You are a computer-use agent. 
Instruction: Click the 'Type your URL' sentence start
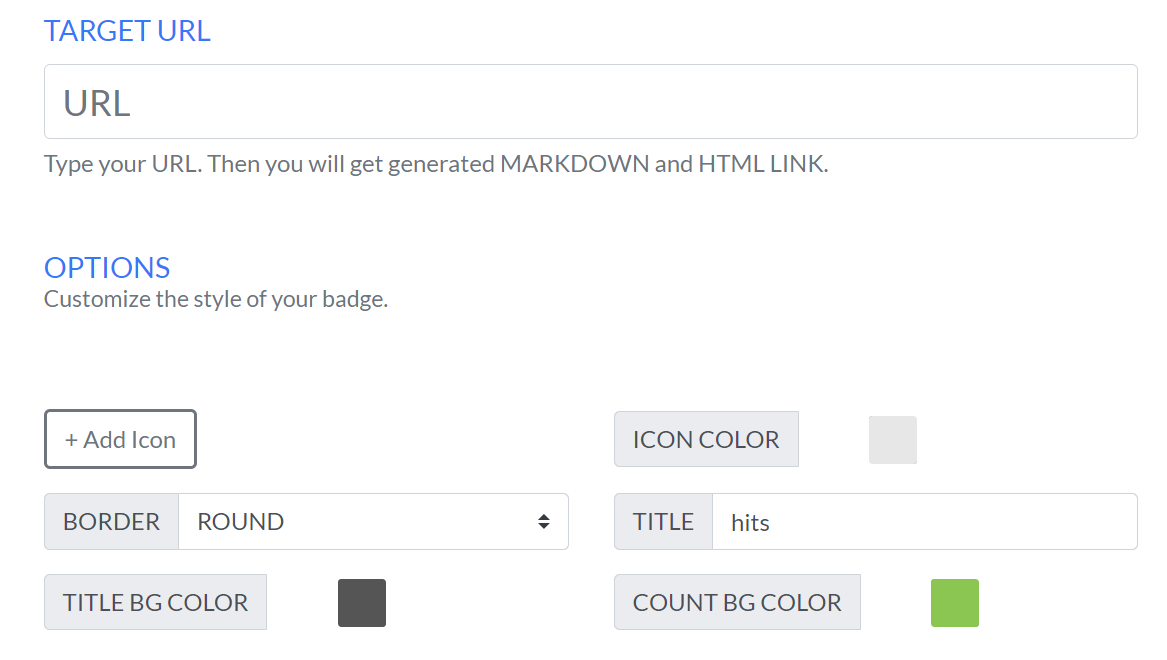pos(122,164)
